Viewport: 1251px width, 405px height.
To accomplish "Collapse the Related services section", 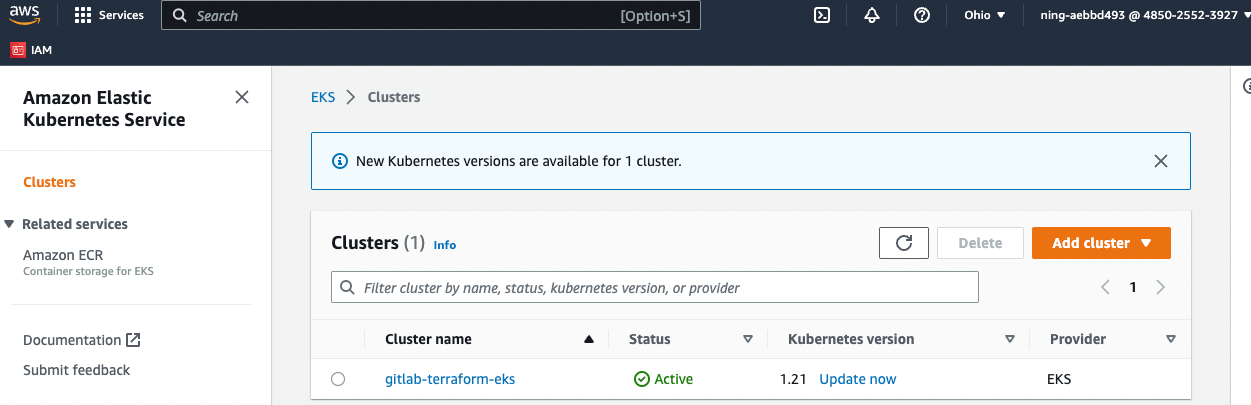I will (x=10, y=224).
